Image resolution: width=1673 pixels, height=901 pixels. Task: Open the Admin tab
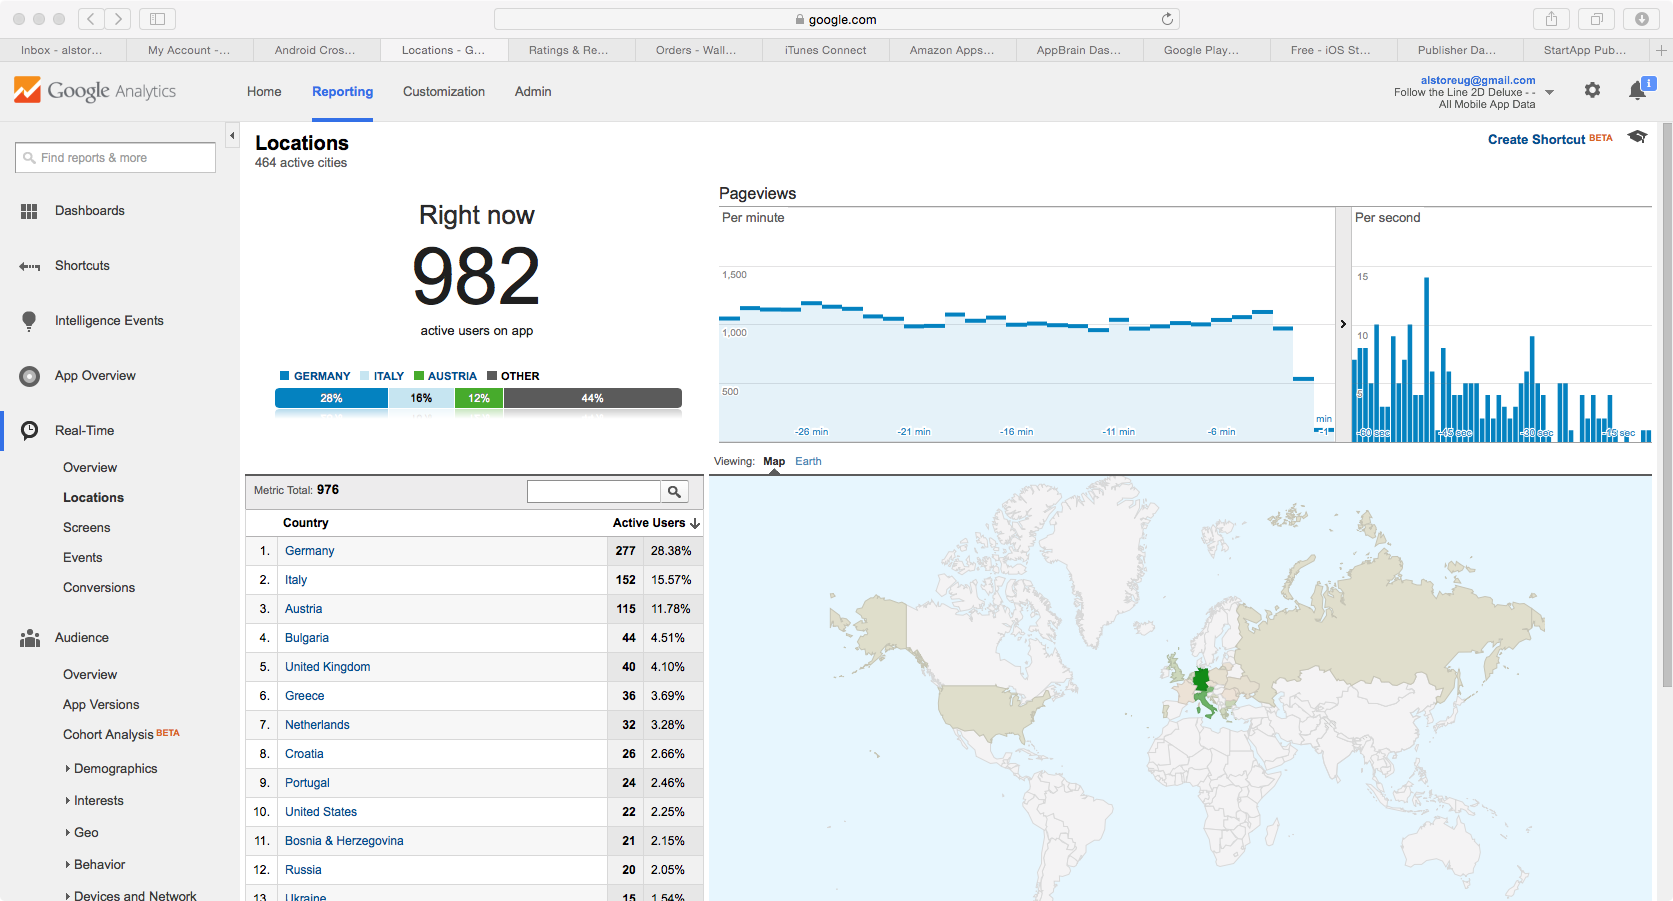click(533, 91)
